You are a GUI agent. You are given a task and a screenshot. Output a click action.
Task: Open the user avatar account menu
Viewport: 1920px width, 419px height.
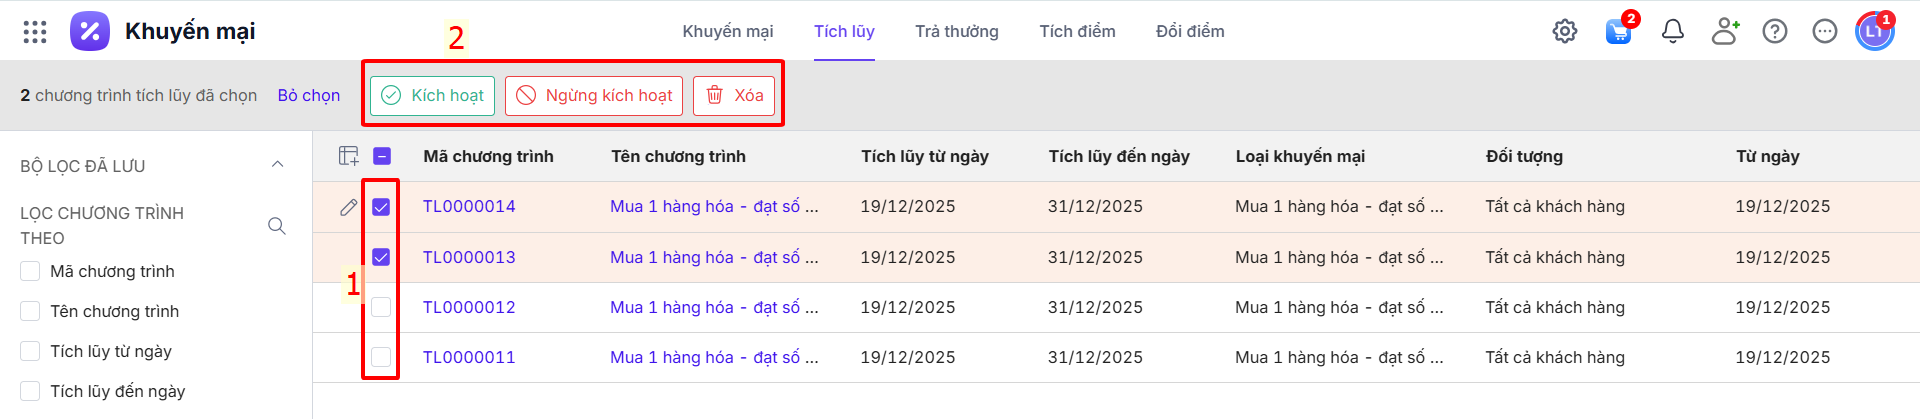(x=1874, y=32)
